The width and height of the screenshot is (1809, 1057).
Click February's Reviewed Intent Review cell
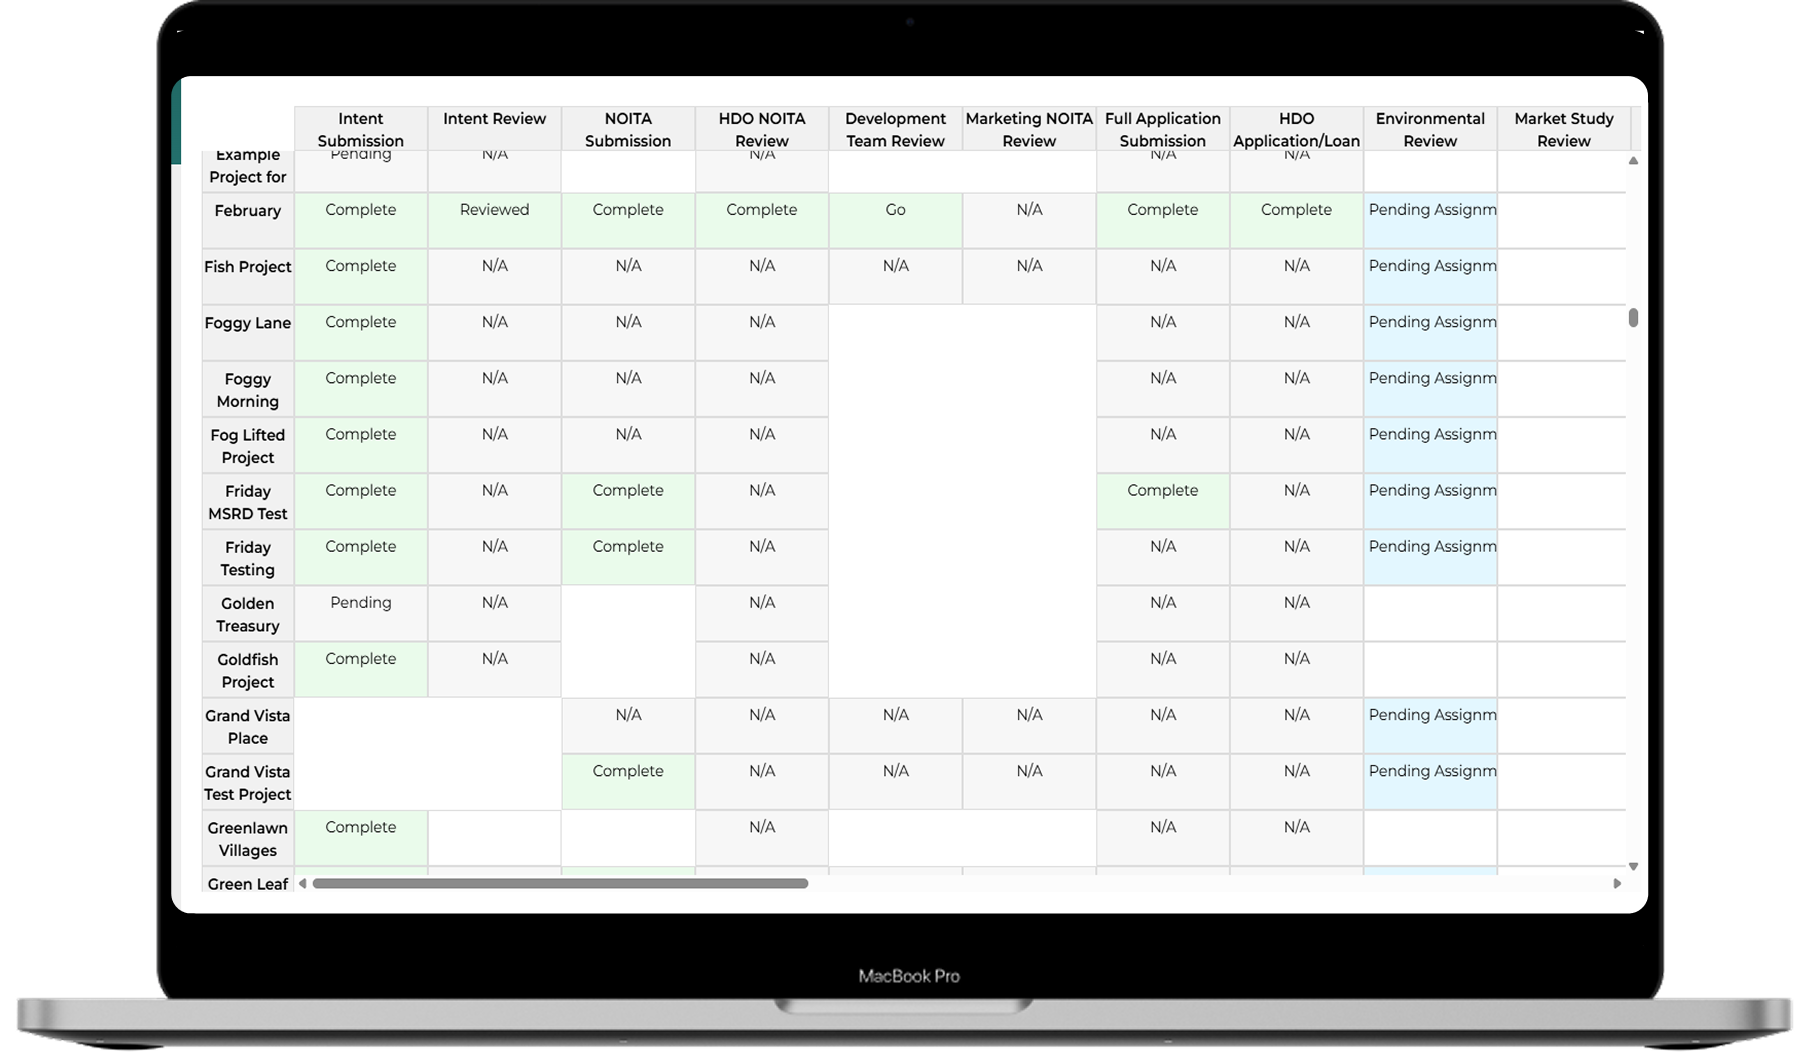pos(495,221)
